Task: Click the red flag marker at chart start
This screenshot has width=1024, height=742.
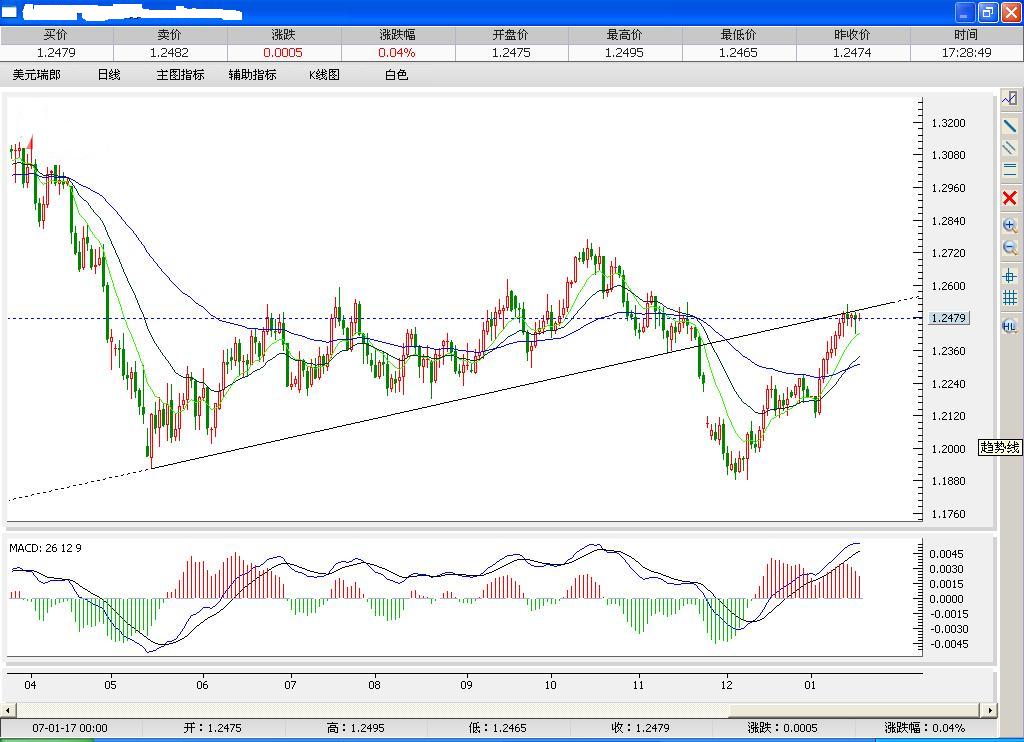Action: coord(30,142)
